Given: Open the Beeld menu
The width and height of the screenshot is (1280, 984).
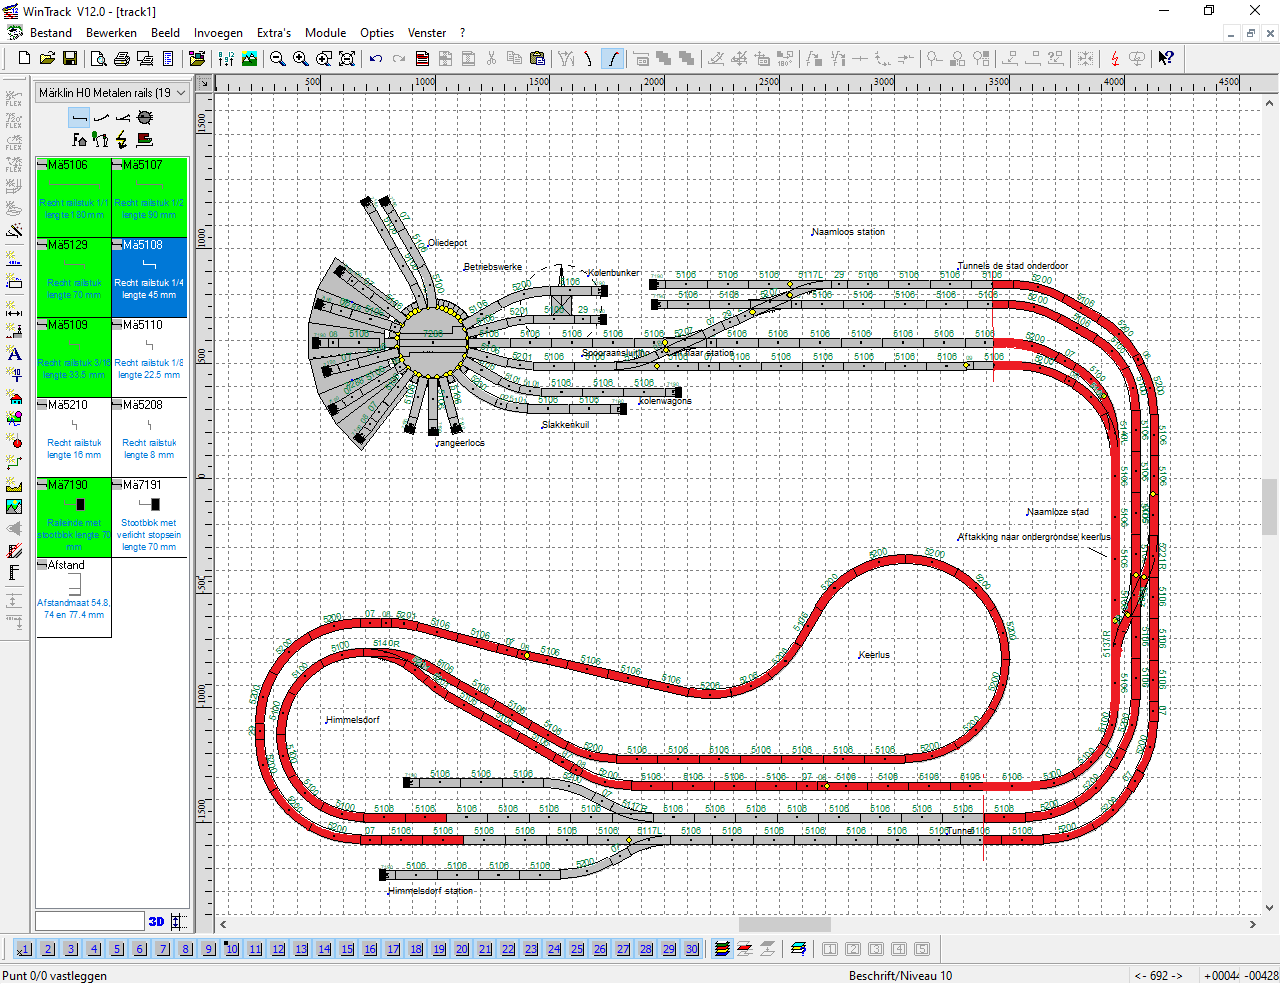Looking at the screenshot, I should [x=165, y=33].
